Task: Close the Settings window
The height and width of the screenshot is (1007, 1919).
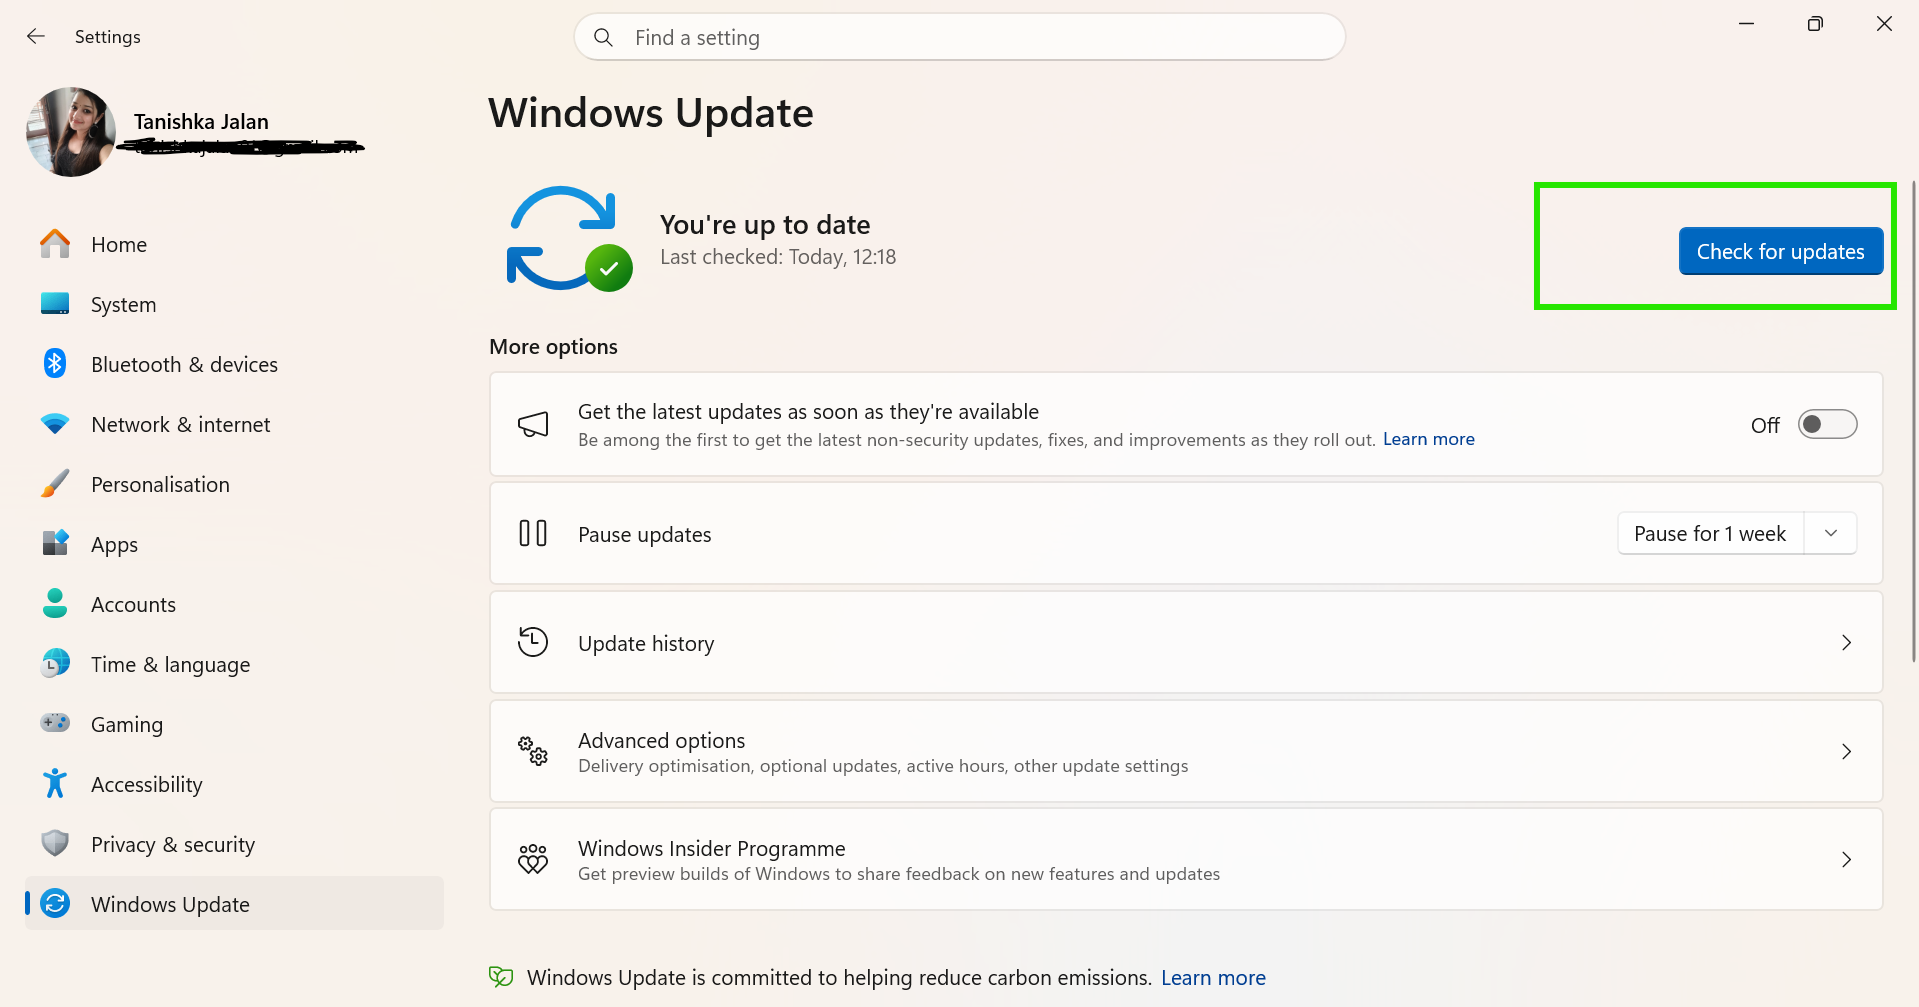Action: coord(1884,24)
